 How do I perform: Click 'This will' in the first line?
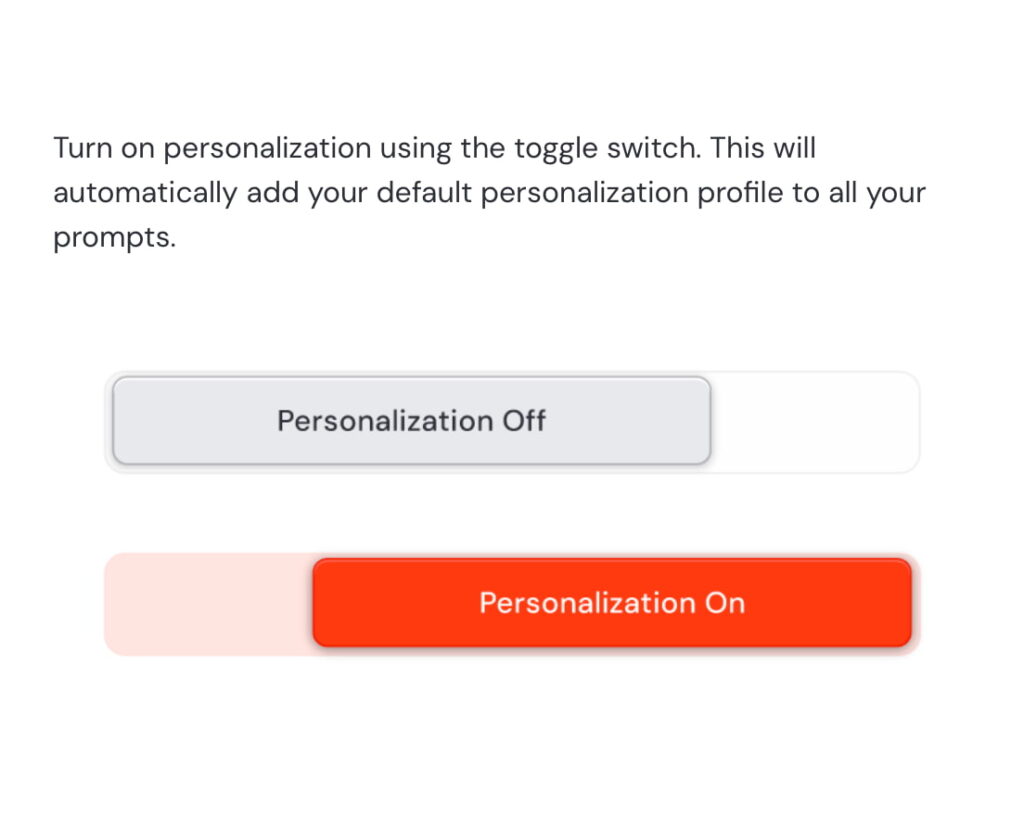[763, 148]
